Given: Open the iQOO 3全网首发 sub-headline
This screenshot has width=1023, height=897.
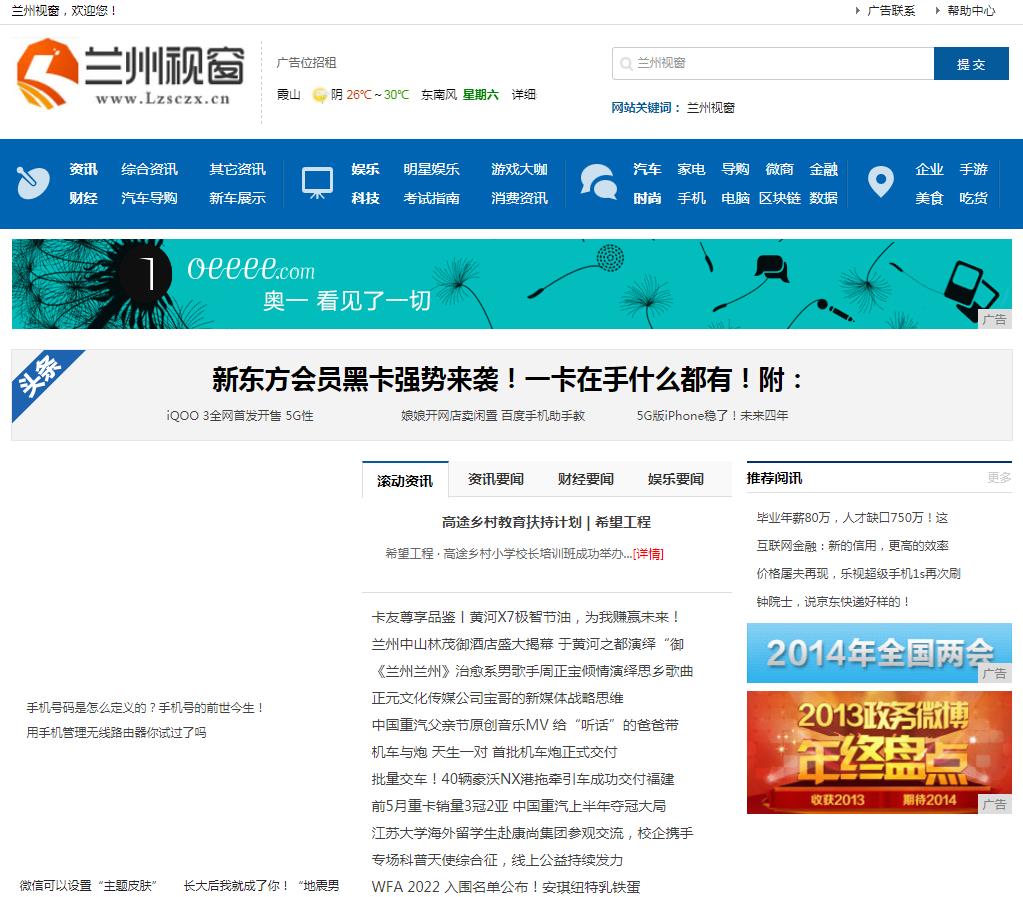Looking at the screenshot, I should [240, 416].
